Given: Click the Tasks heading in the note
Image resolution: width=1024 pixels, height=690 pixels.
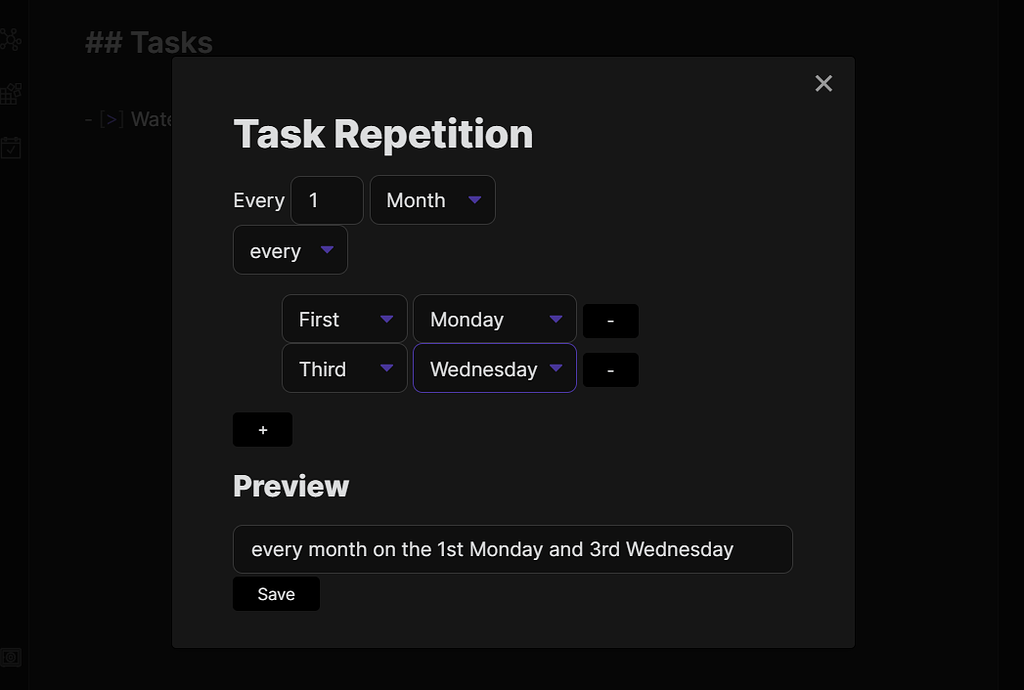Looking at the screenshot, I should pos(147,42).
